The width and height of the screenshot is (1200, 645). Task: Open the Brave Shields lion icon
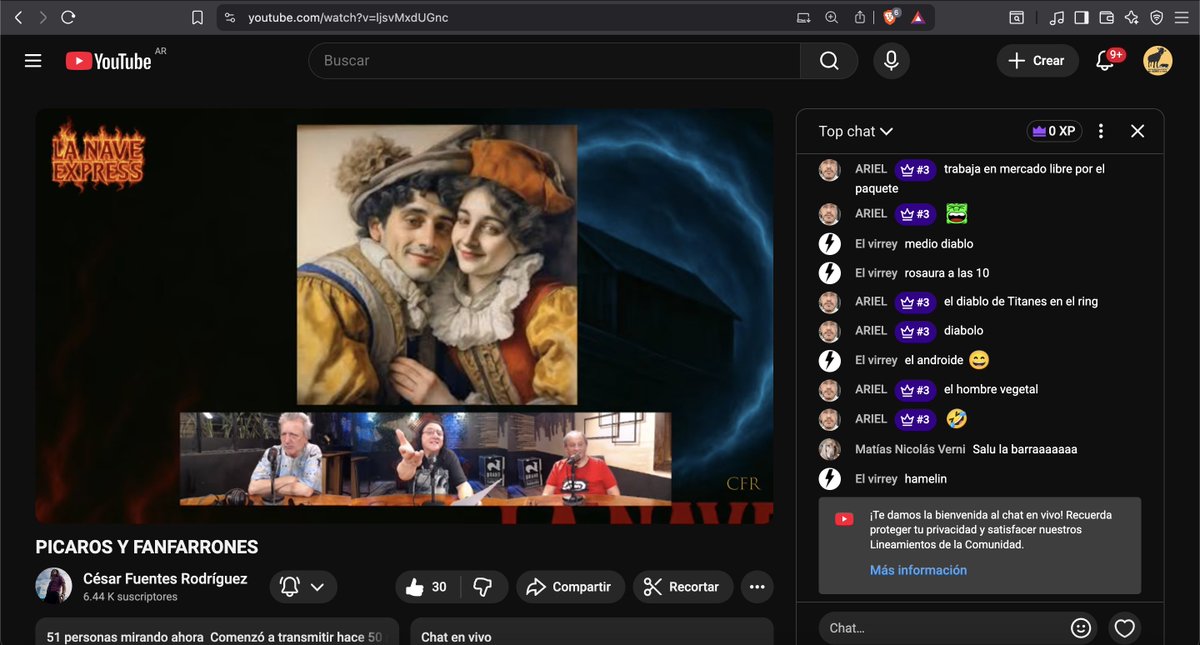tap(890, 17)
